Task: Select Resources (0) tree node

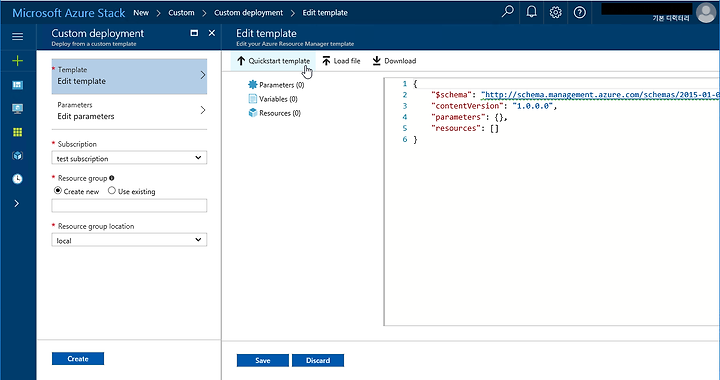Action: pos(275,113)
